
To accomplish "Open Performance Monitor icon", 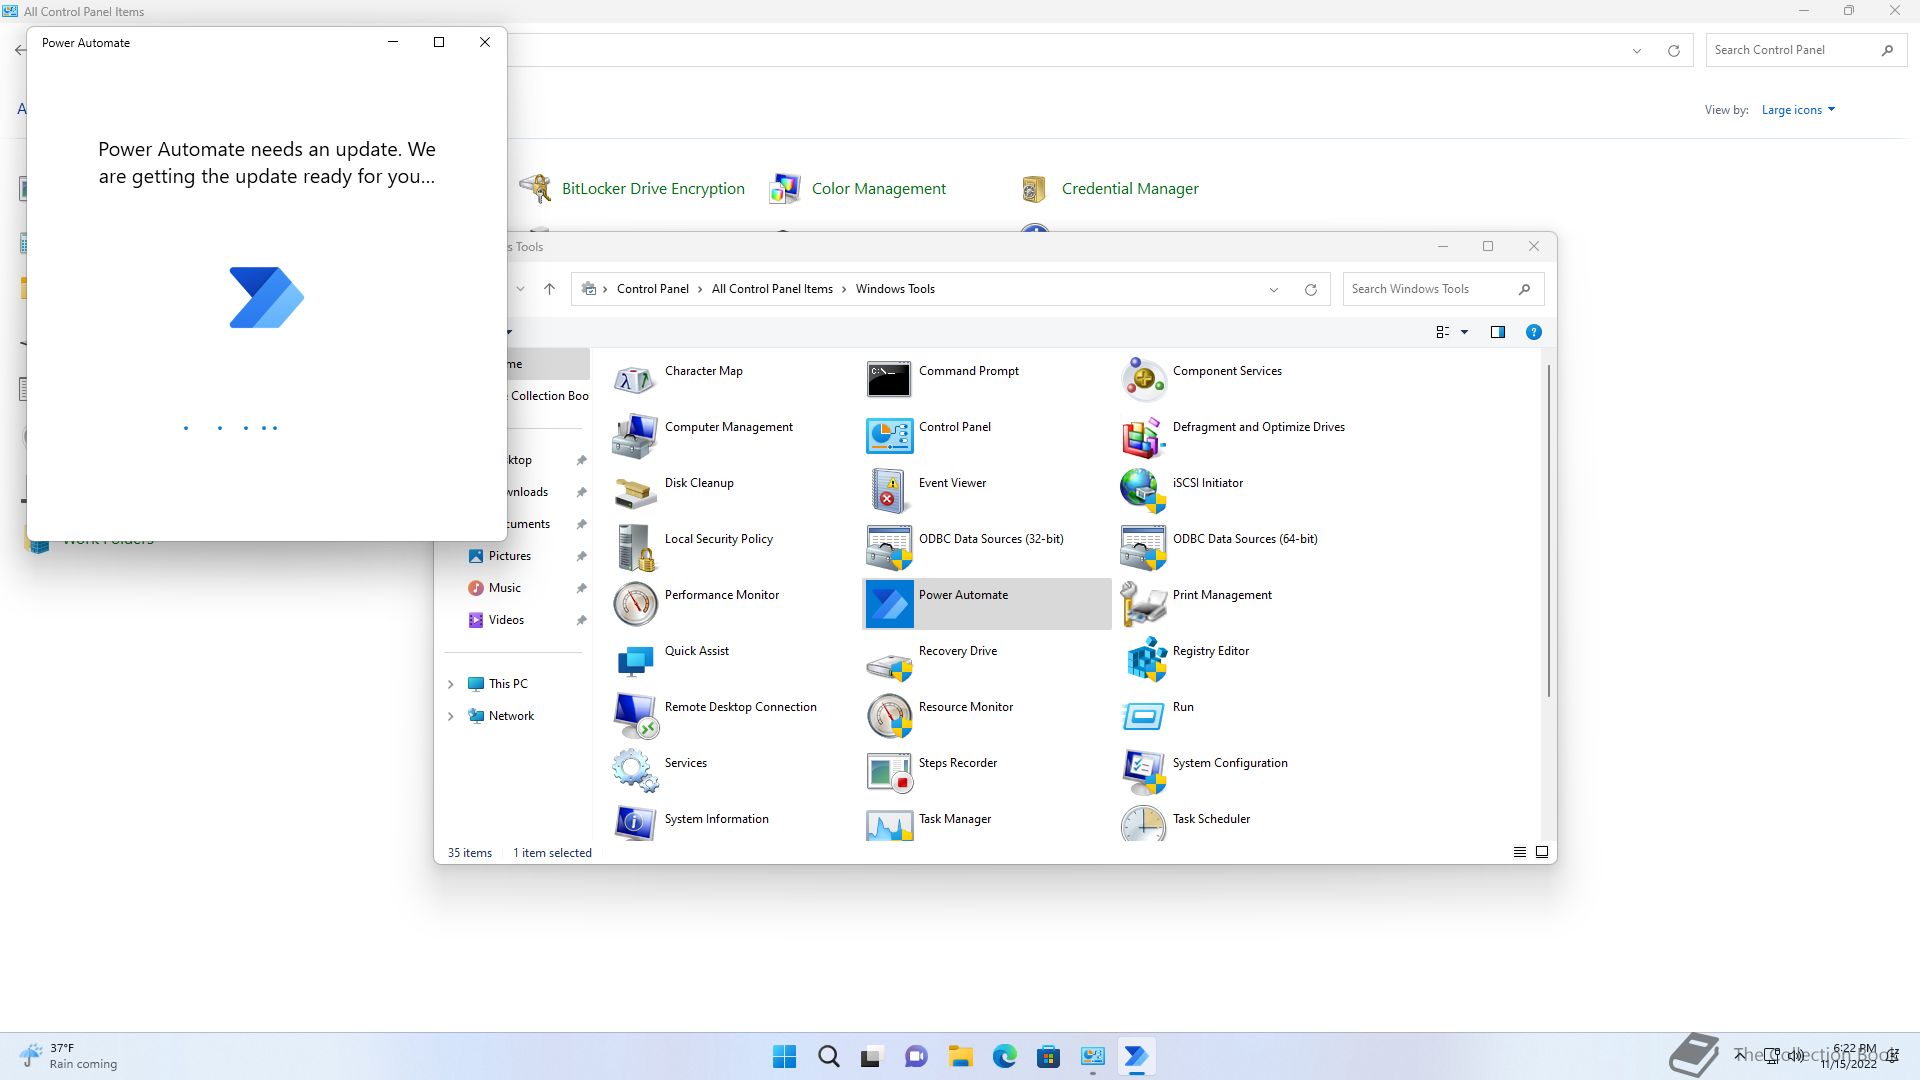I will (x=635, y=604).
